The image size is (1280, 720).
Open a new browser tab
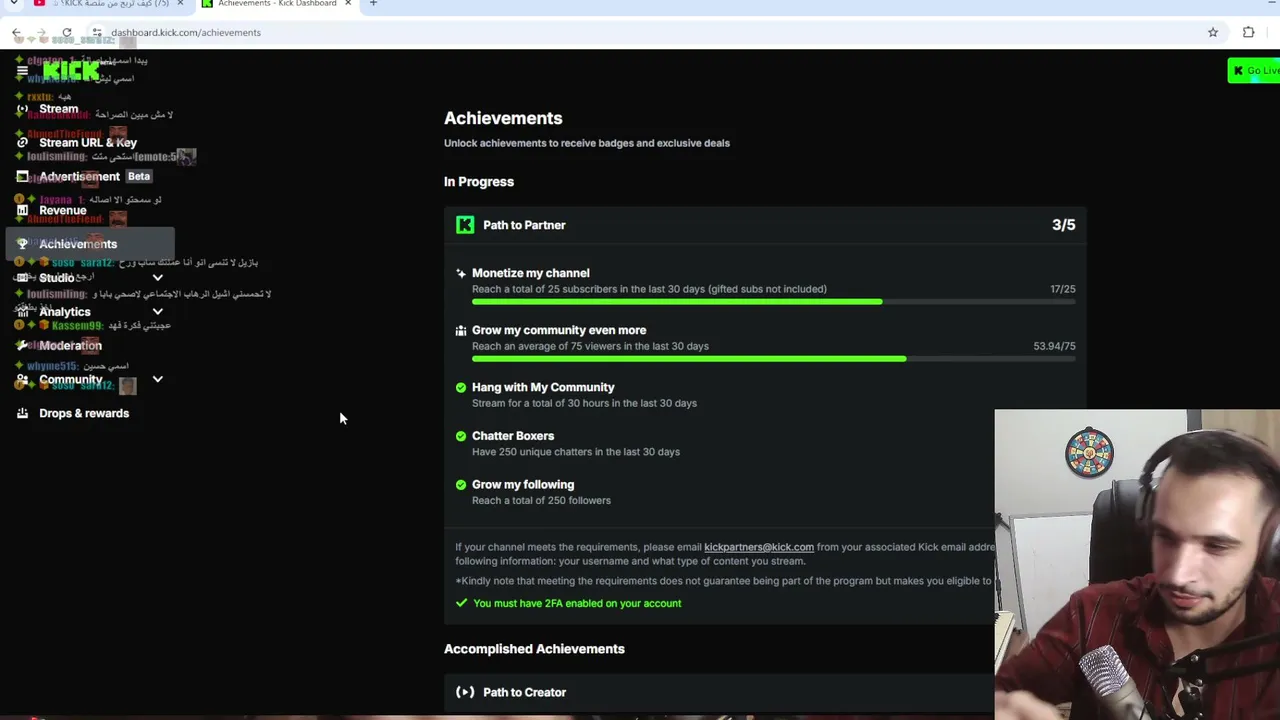(373, 4)
